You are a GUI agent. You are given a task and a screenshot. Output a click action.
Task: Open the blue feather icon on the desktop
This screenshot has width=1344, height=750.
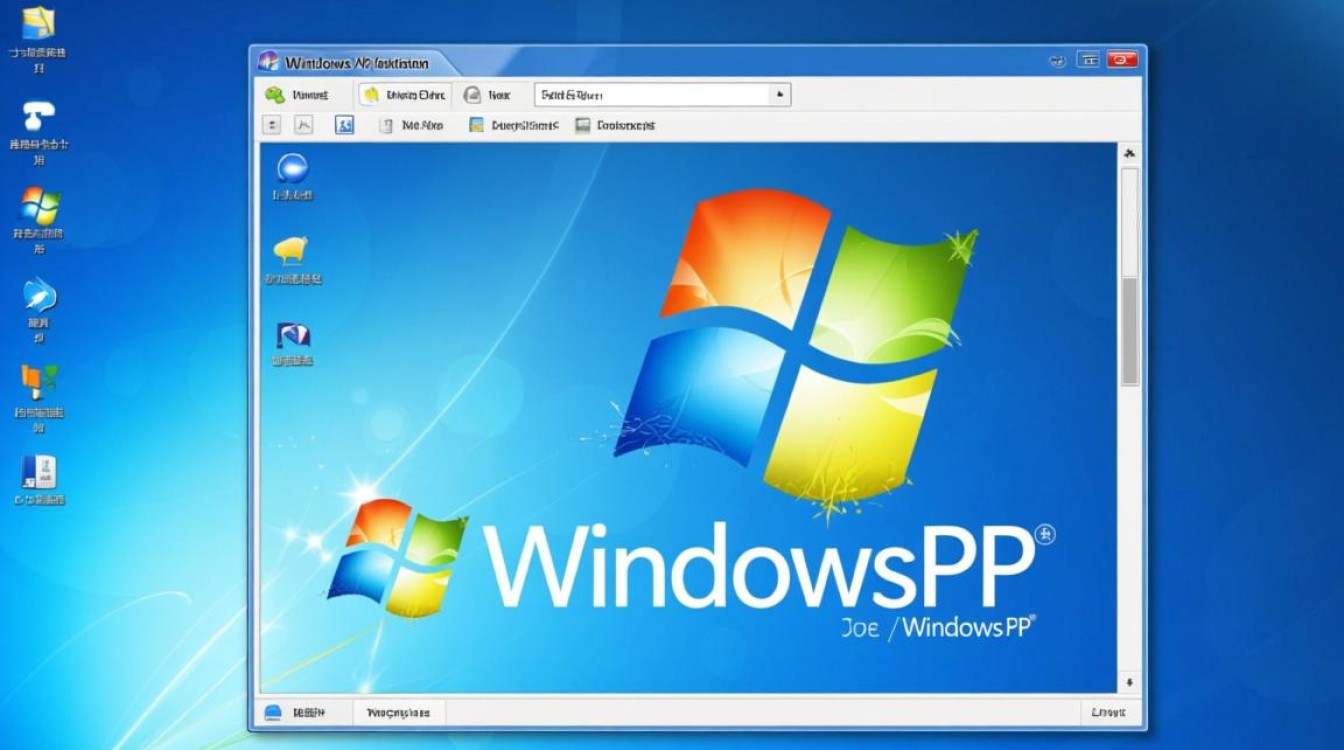pyautogui.click(x=40, y=295)
